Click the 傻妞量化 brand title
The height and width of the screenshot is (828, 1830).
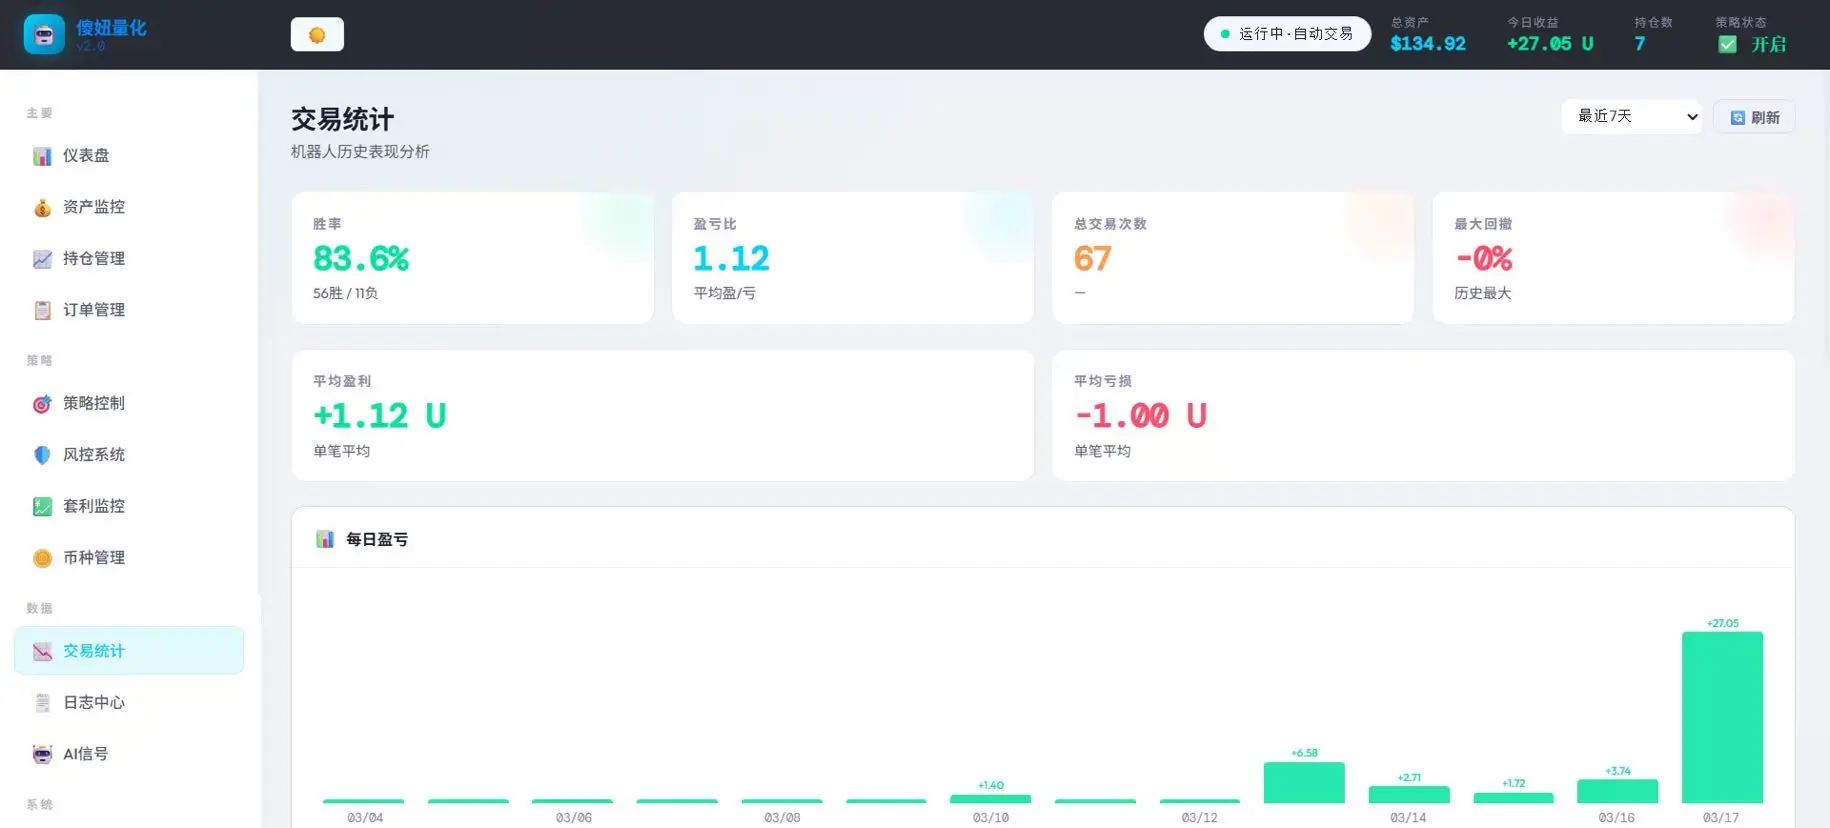111,28
